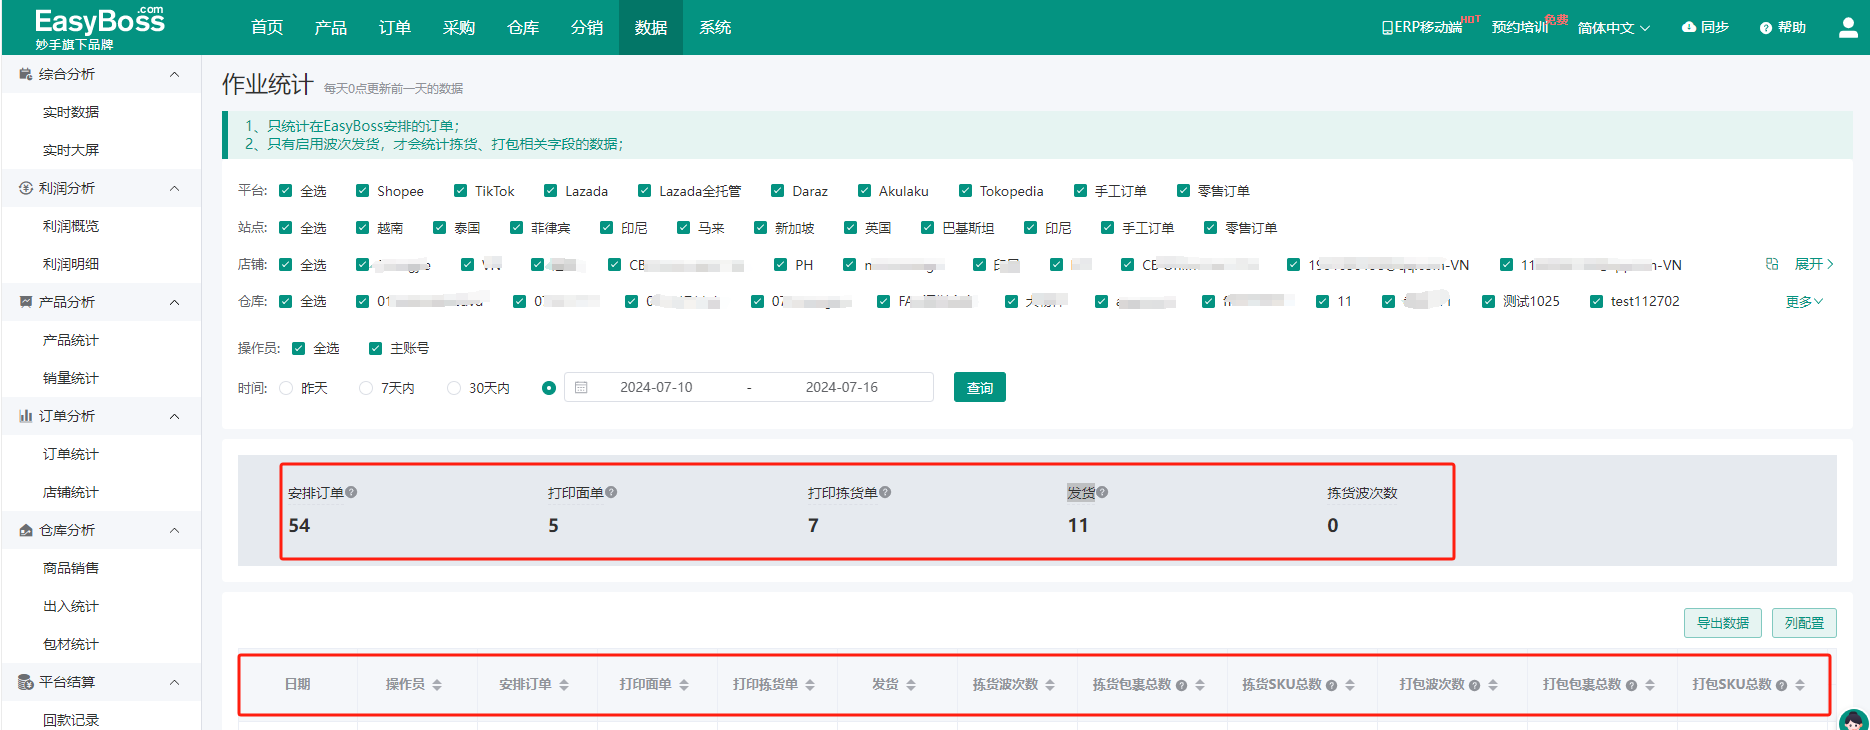Open the 简体中文 language dropdown
This screenshot has width=1870, height=730.
coord(1614,28)
